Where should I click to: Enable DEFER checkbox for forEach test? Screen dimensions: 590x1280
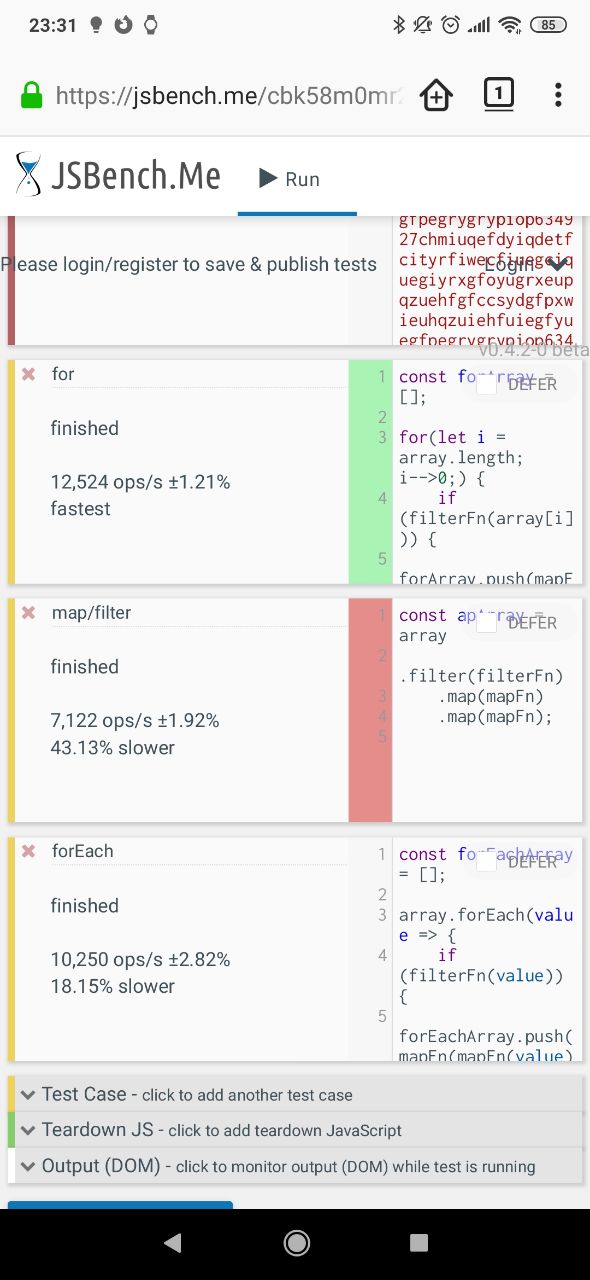[x=486, y=862]
